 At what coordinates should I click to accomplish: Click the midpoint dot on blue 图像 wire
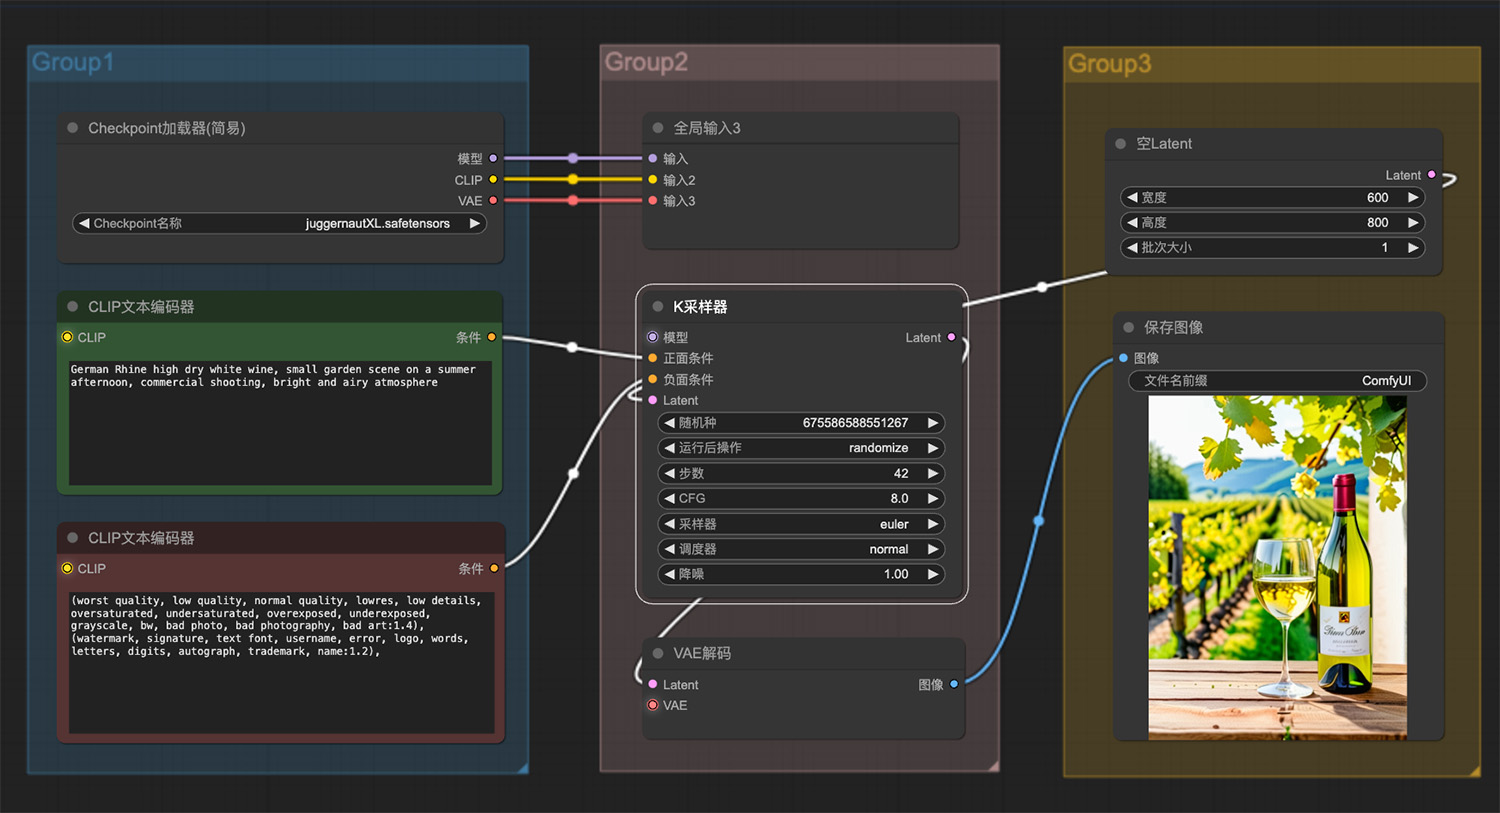pos(1039,521)
